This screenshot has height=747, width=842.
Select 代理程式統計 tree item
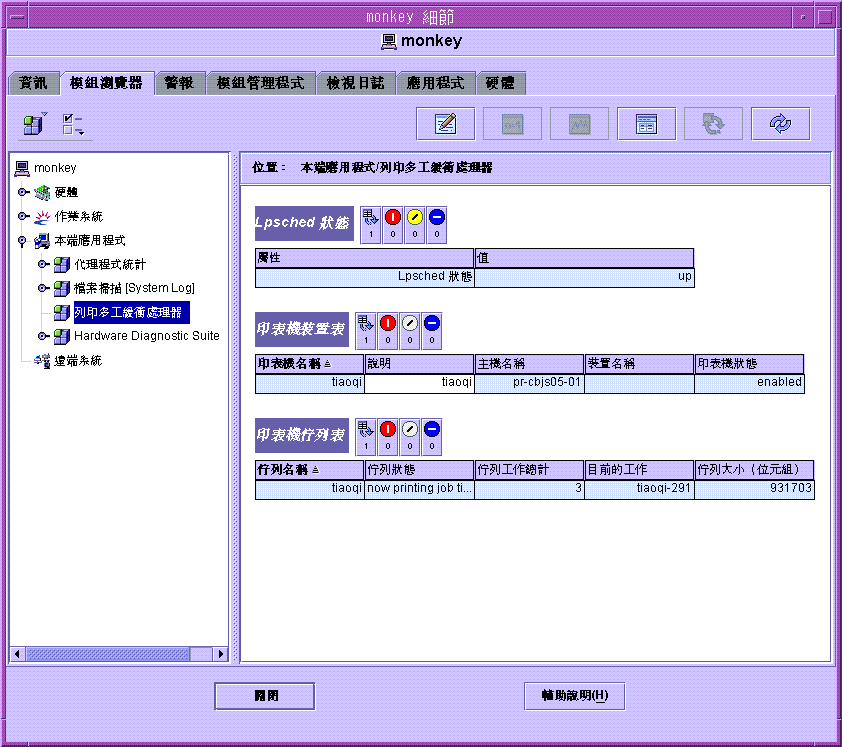point(110,264)
